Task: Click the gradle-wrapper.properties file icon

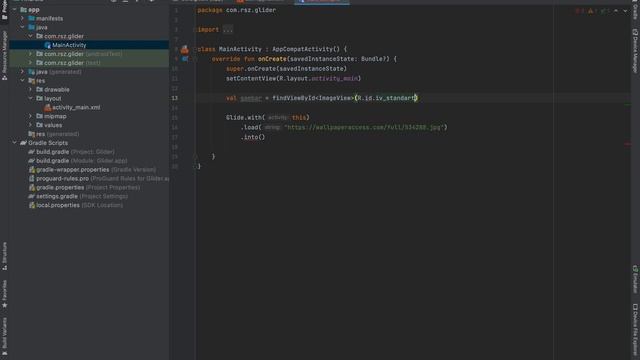Action: click(x=31, y=170)
